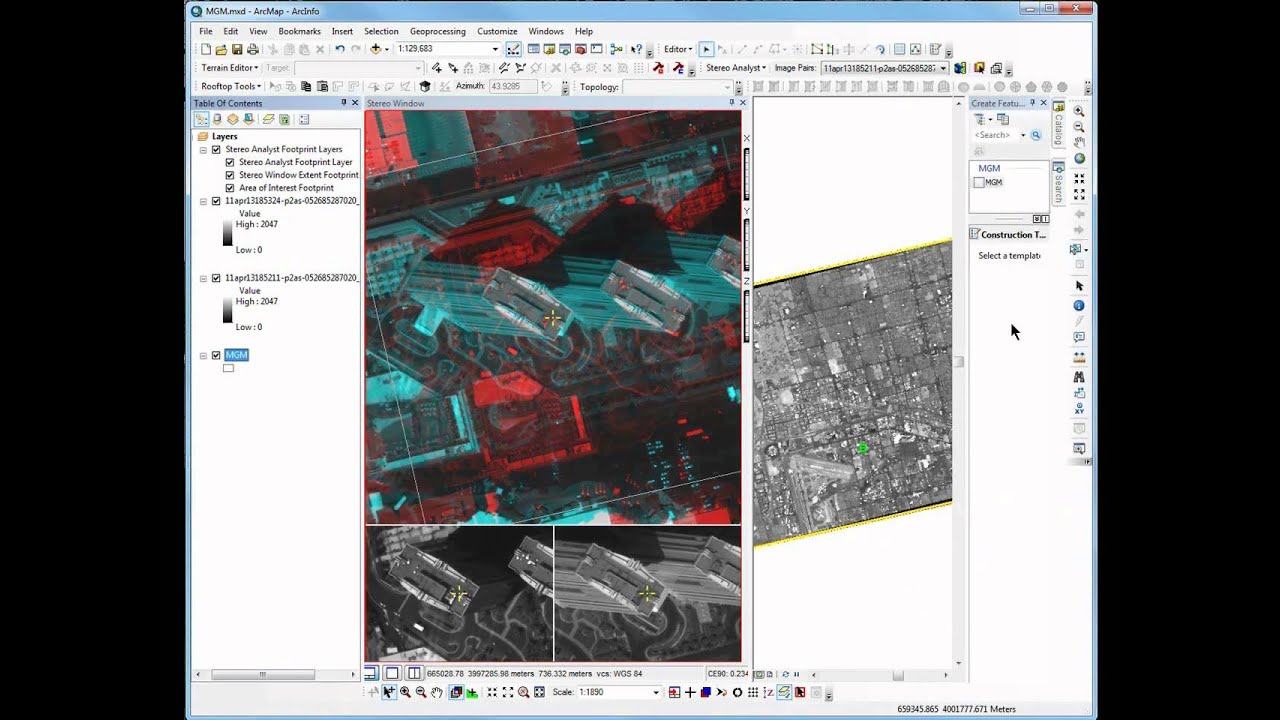Switch stereo window to split view layout
Screen dimensions: 1280x720
(414, 673)
